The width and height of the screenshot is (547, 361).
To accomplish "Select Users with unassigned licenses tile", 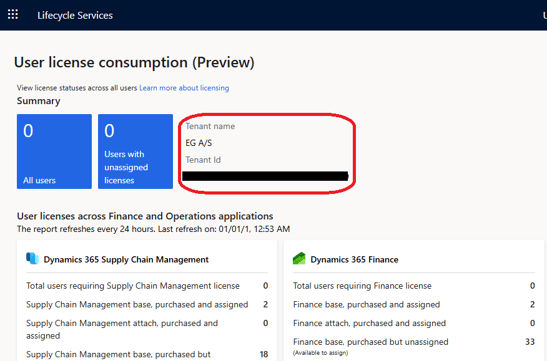I will pos(135,151).
